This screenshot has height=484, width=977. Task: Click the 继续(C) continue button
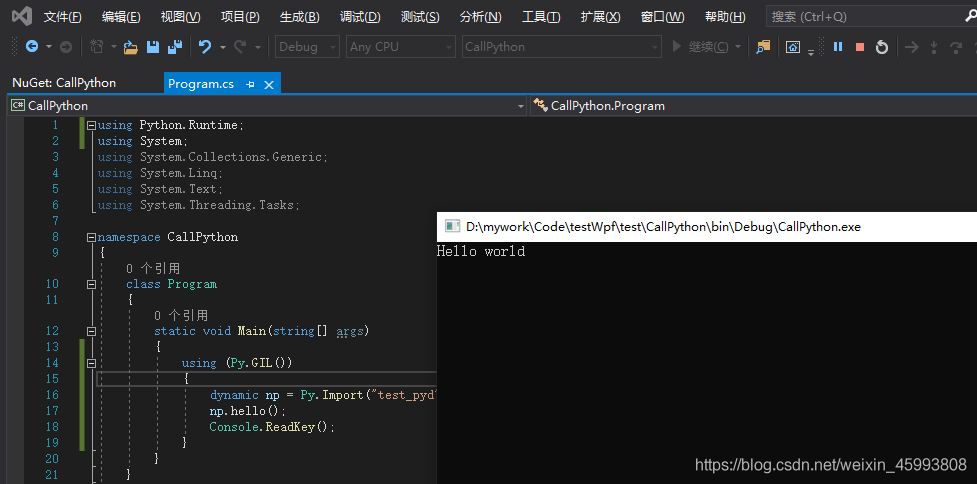click(700, 47)
